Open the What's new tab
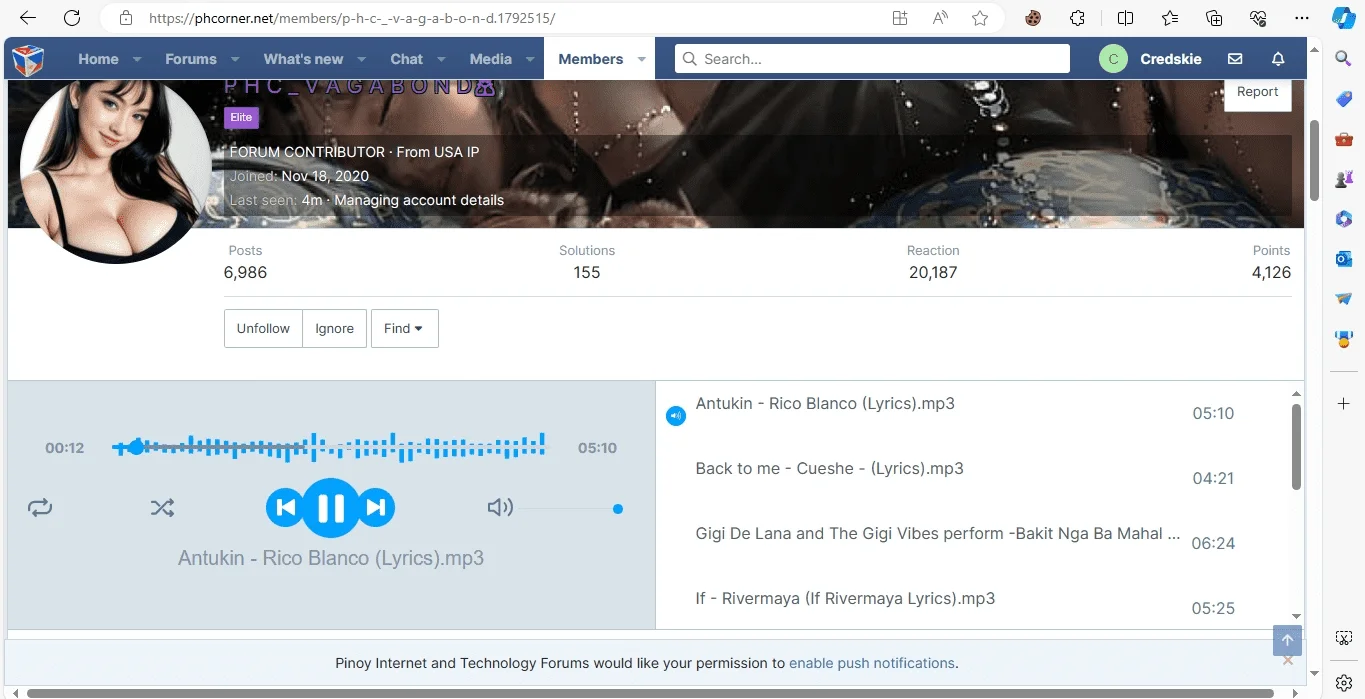The image size is (1365, 699). point(303,59)
